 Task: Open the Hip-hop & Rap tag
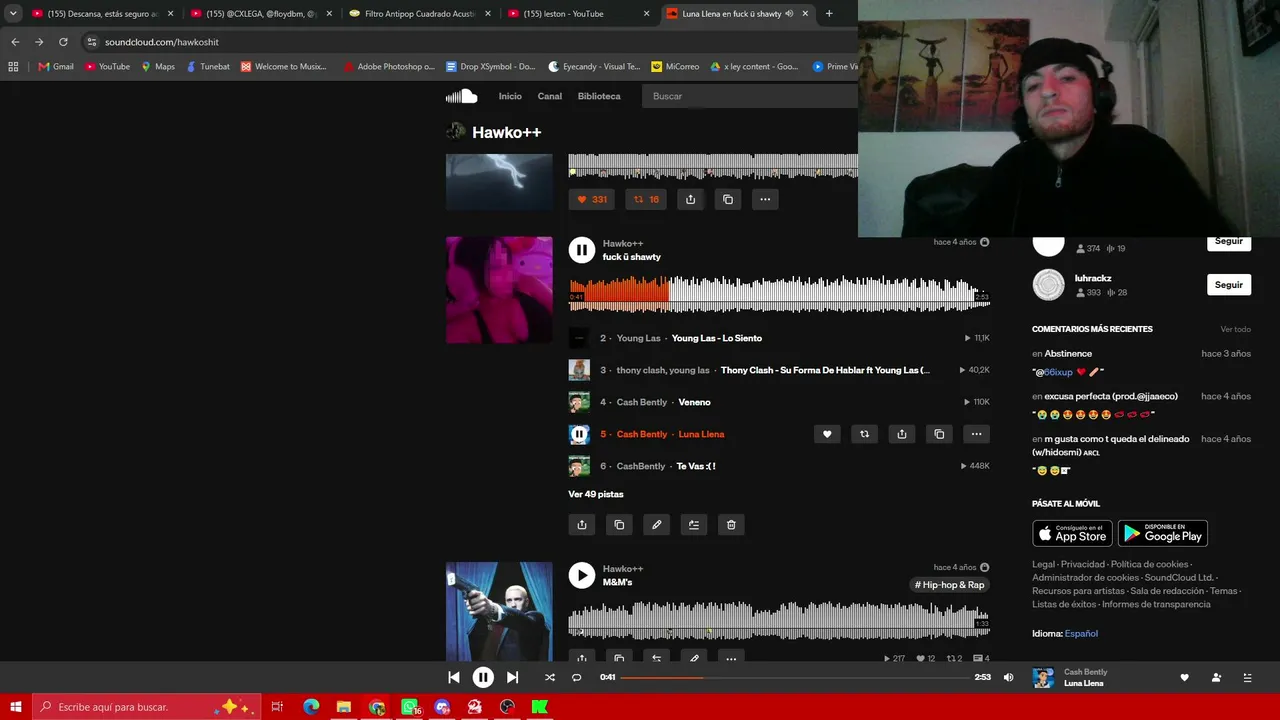click(x=949, y=585)
